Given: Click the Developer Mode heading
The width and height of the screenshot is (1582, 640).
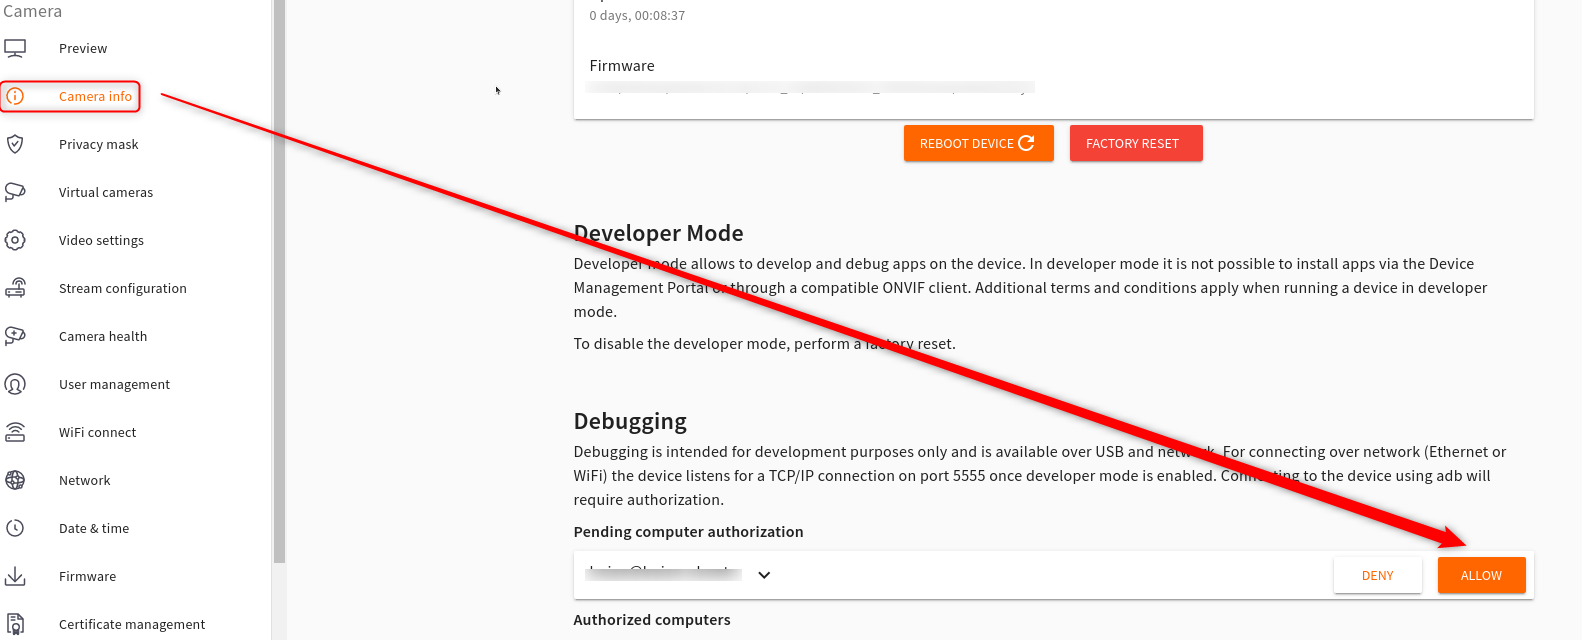Looking at the screenshot, I should [x=658, y=233].
